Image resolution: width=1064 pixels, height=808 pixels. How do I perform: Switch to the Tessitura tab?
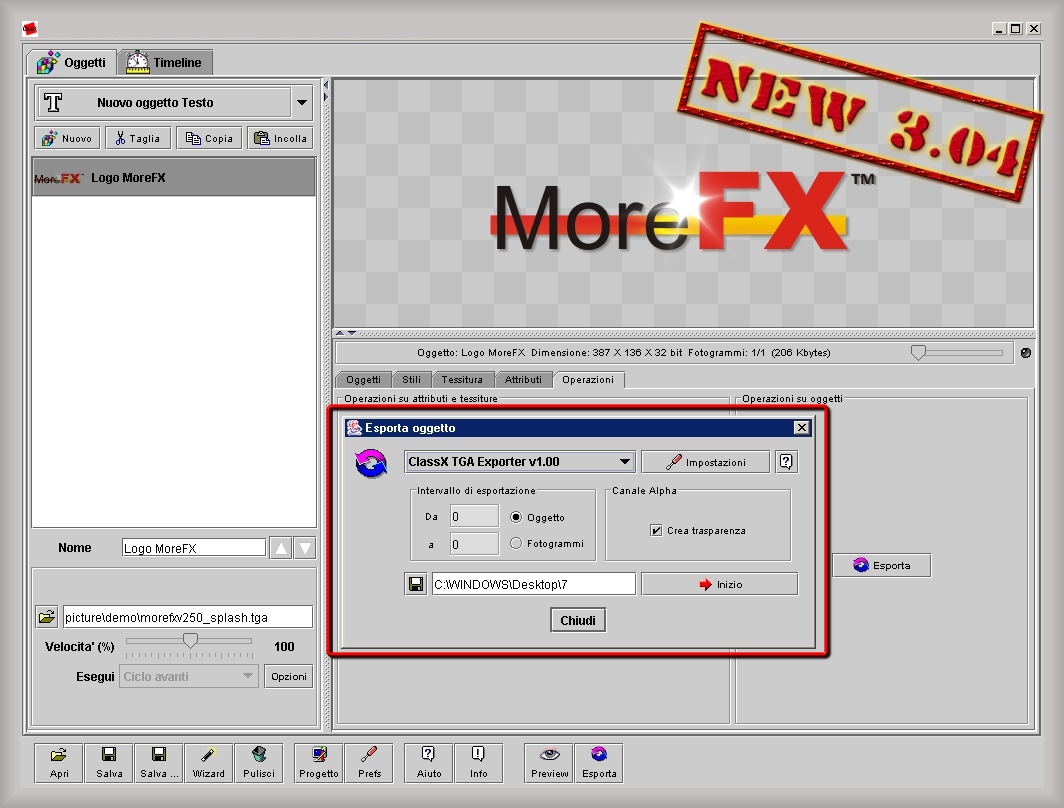pos(462,380)
